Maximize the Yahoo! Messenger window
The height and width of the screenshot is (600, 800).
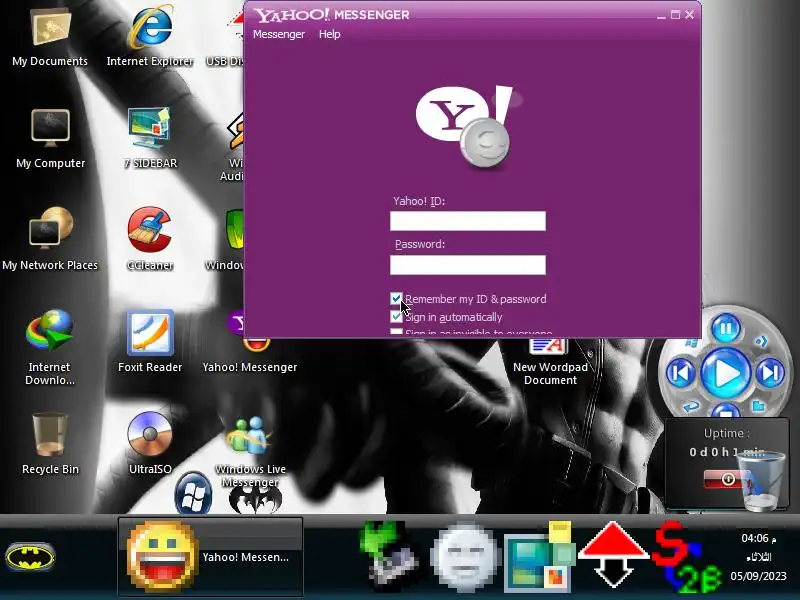coord(676,15)
